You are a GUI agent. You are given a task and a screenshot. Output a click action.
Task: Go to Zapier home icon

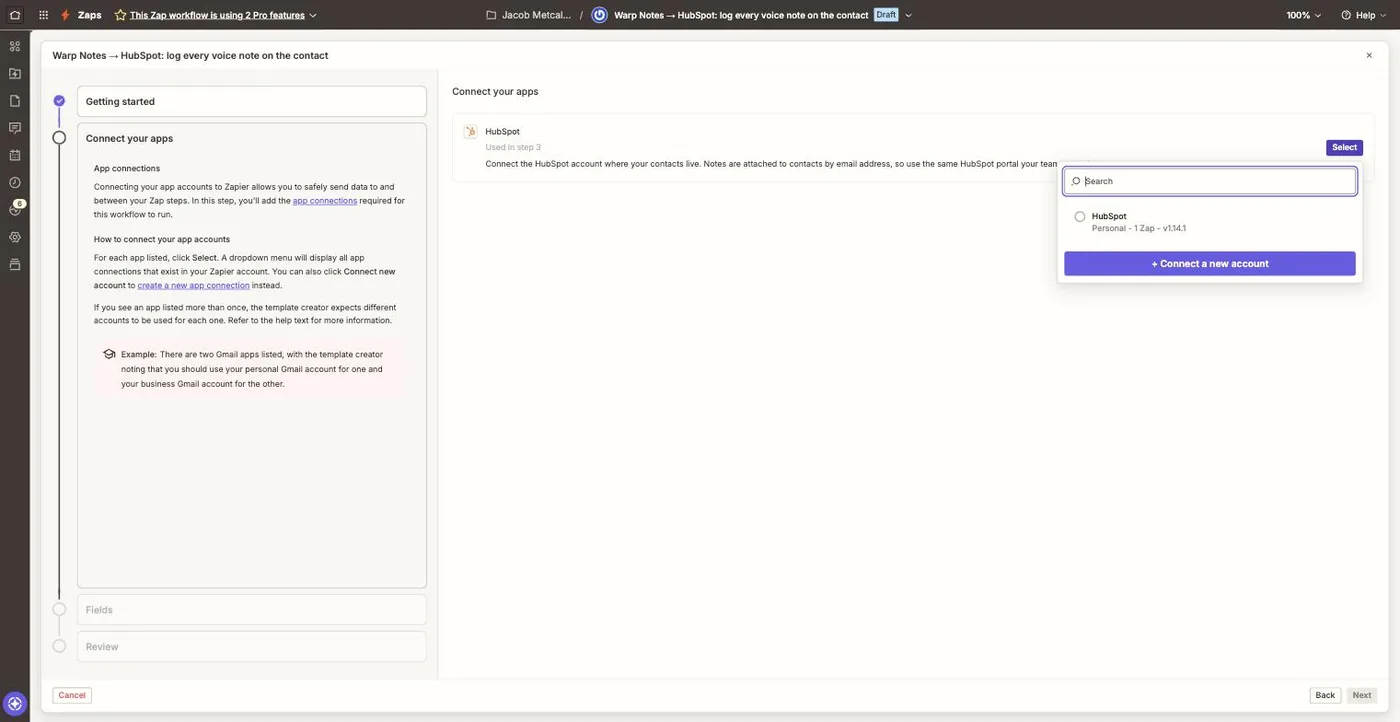click(15, 15)
